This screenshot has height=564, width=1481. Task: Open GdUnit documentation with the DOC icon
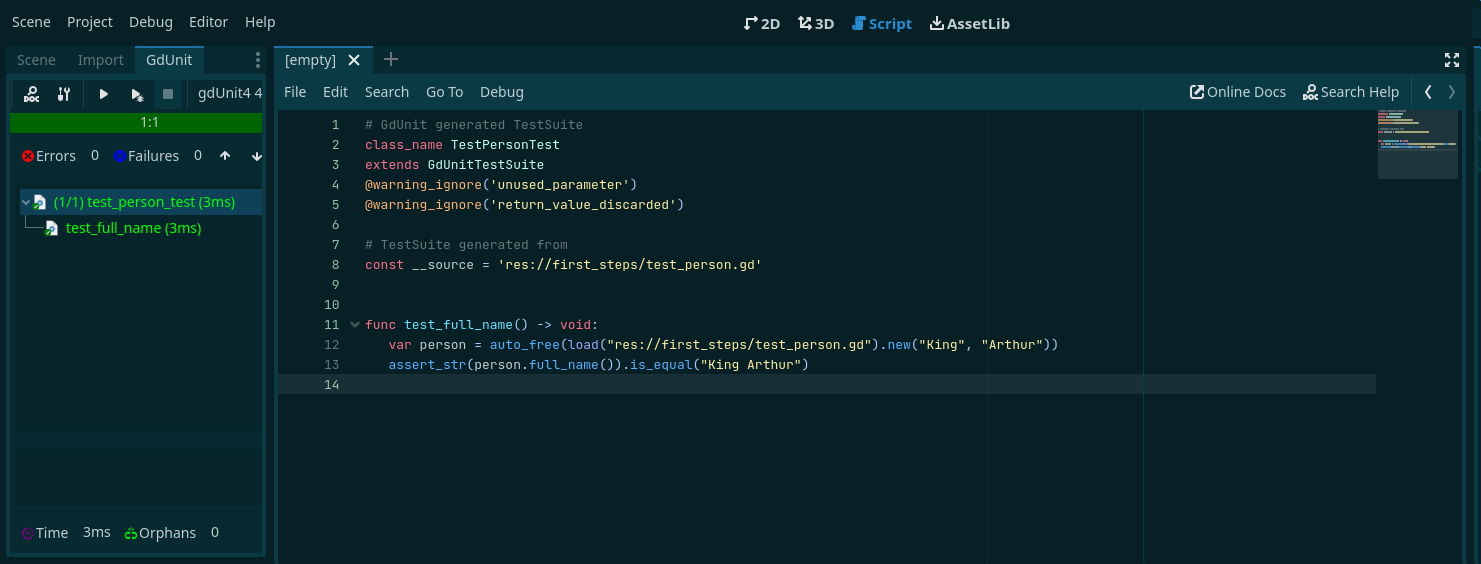coord(32,94)
